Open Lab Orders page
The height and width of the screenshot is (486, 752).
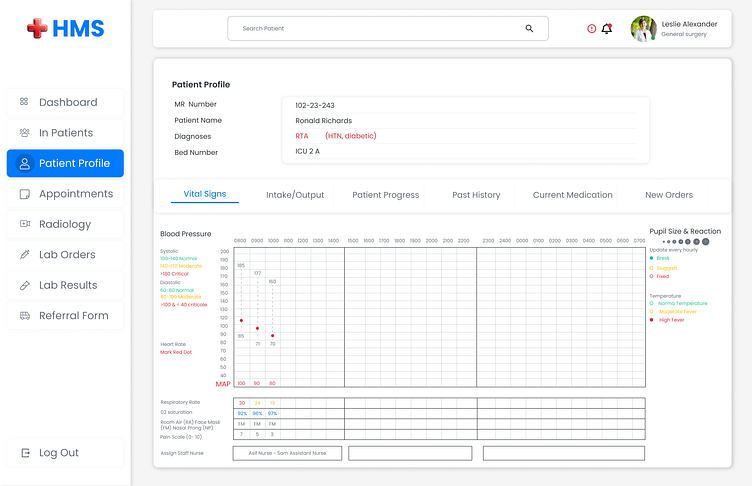tap(65, 255)
